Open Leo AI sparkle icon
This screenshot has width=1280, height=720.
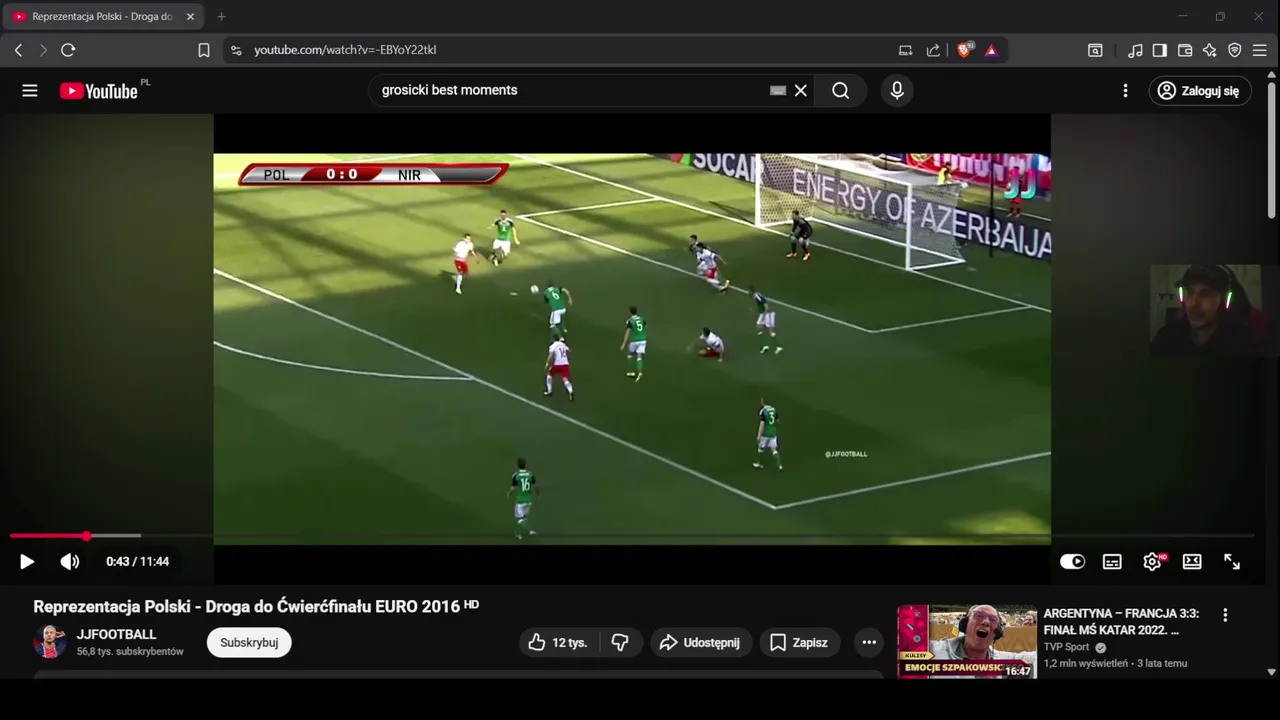[1210, 50]
